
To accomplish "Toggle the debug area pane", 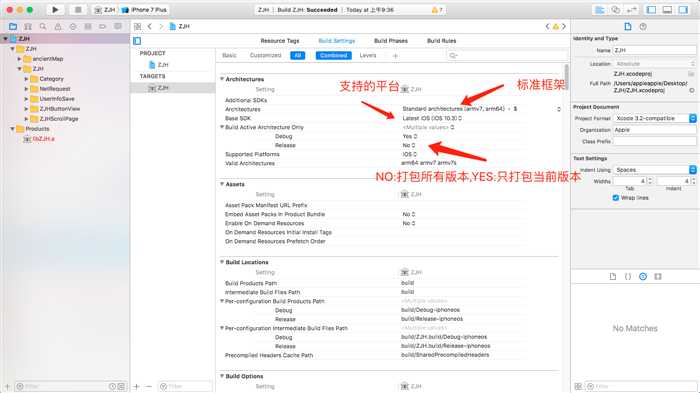I will click(667, 9).
